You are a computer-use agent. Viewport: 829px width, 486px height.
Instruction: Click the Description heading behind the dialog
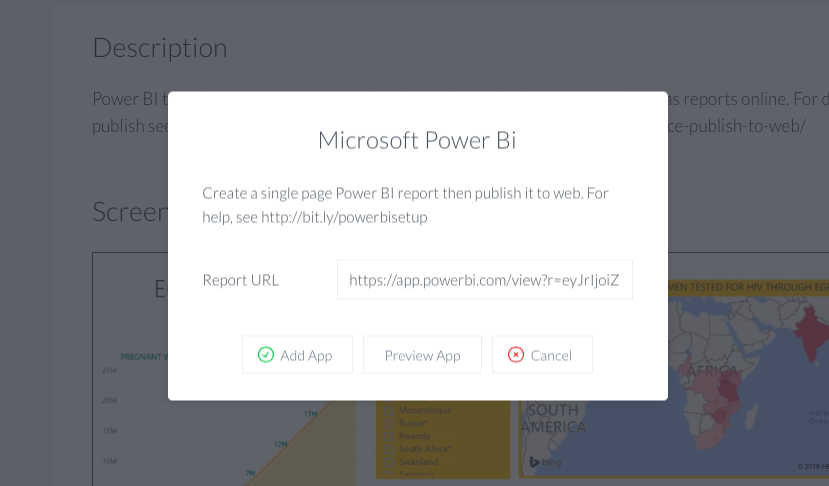[x=160, y=48]
